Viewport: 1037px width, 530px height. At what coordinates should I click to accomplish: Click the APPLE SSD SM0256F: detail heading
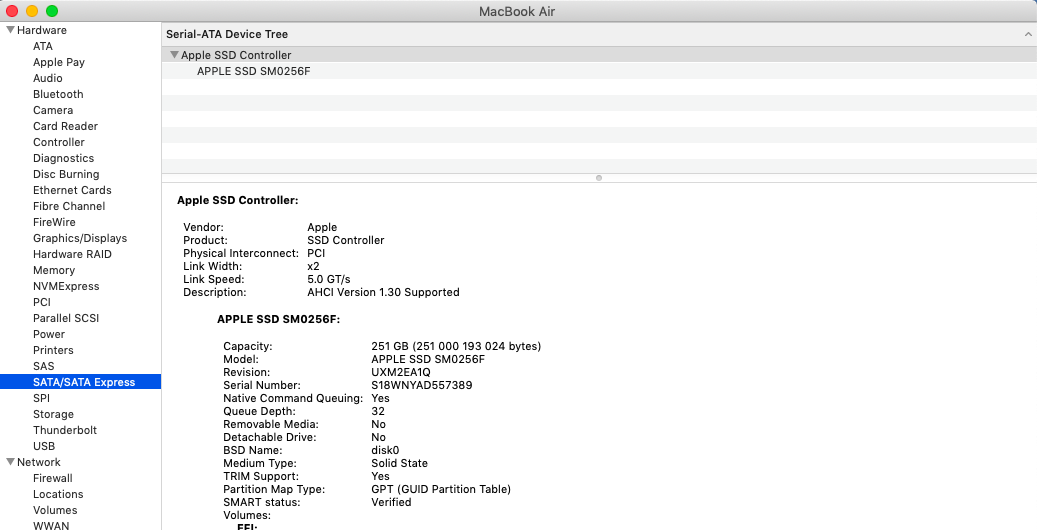(x=278, y=320)
